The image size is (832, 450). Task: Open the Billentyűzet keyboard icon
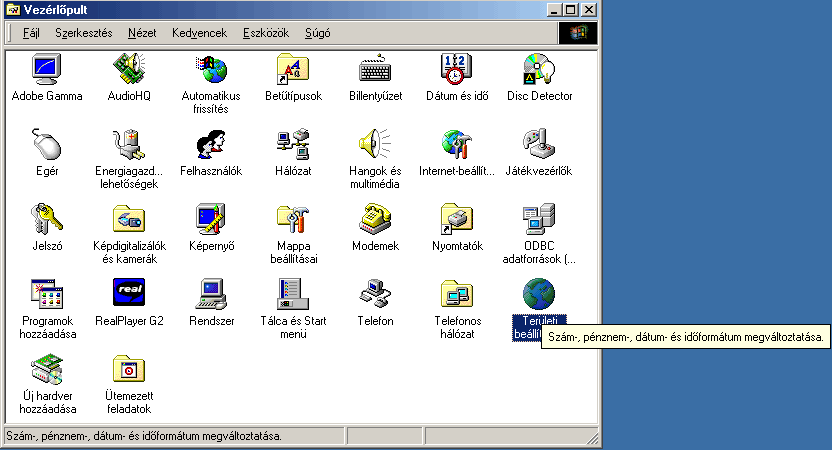click(x=376, y=70)
